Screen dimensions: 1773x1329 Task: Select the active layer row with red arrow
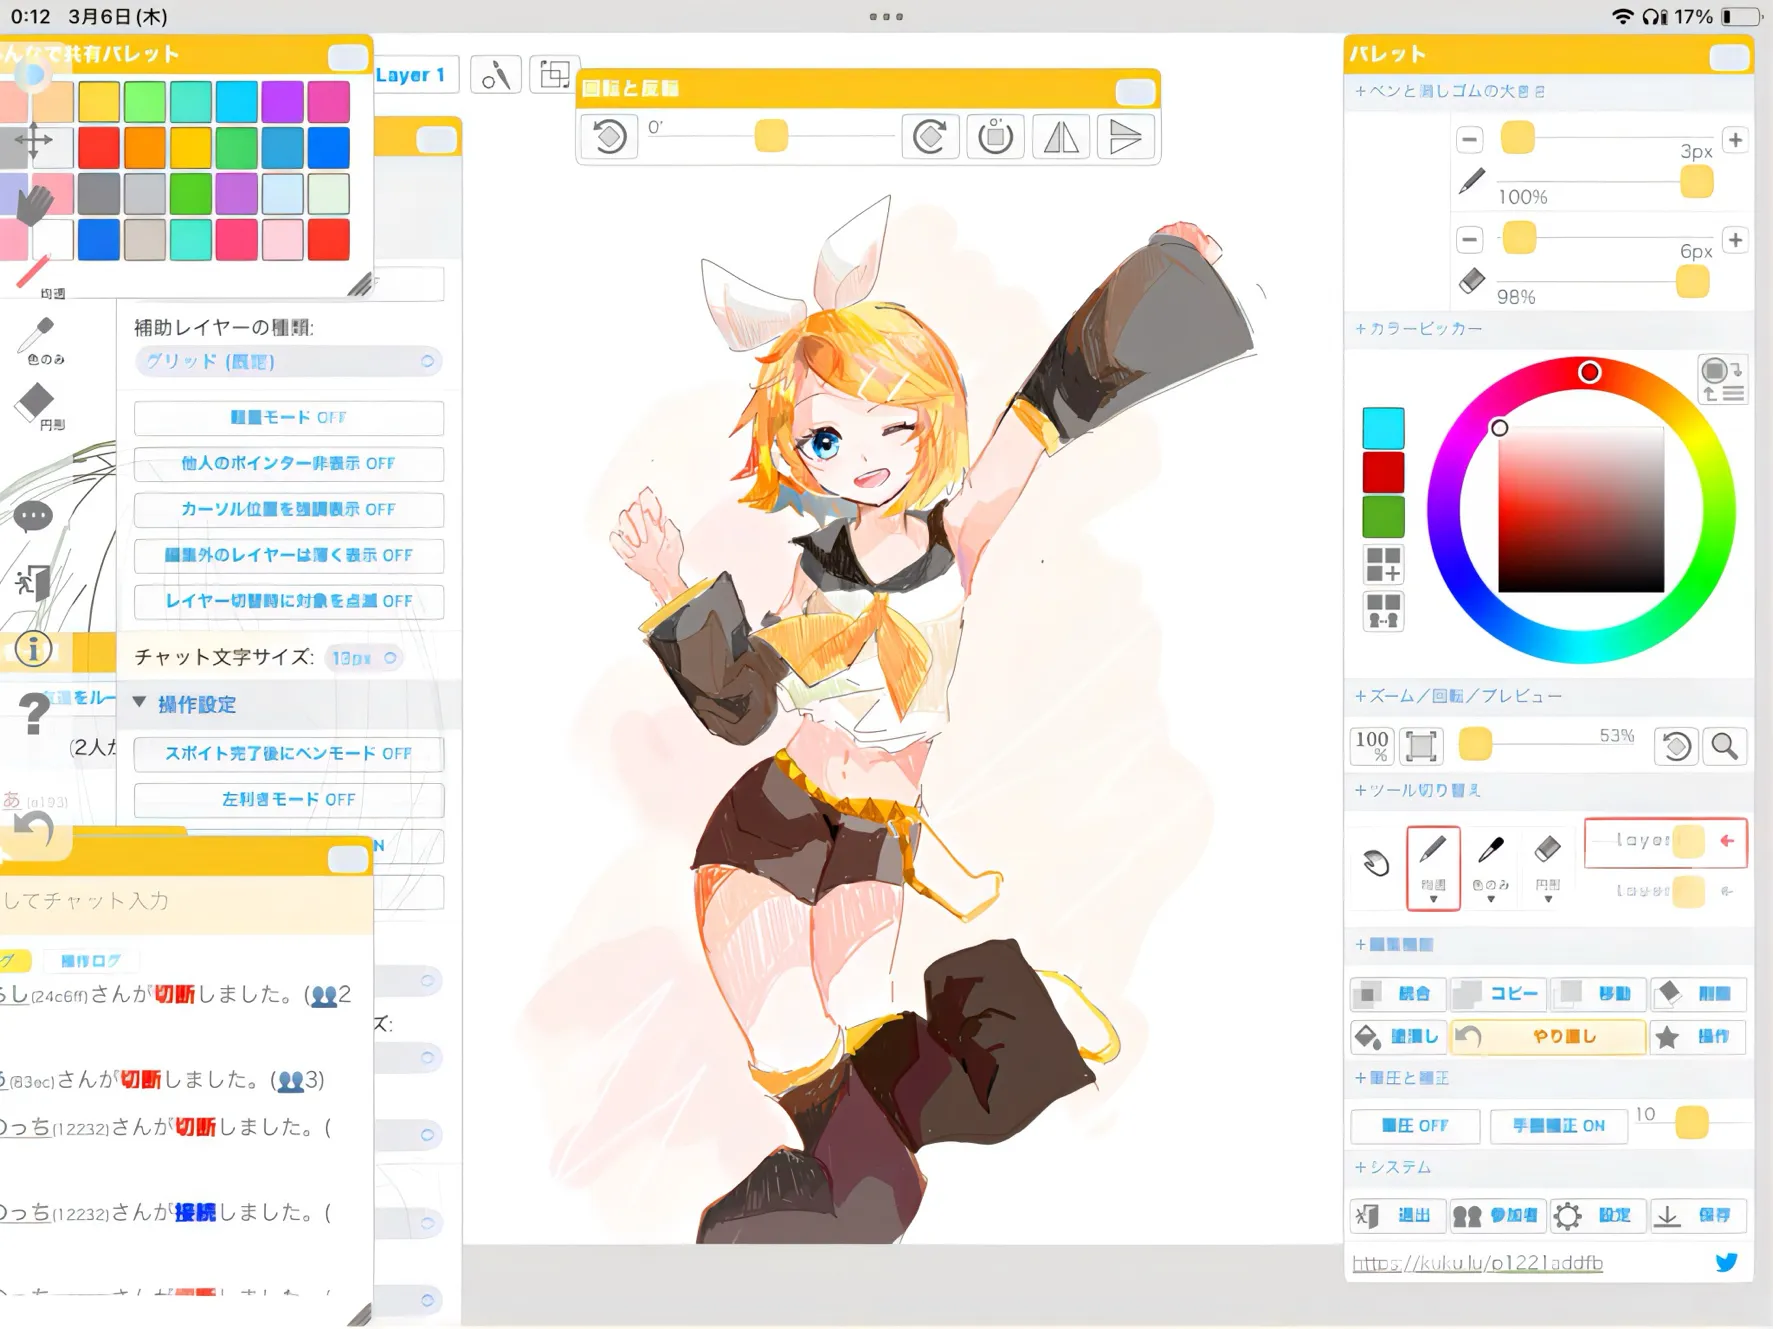click(1665, 841)
